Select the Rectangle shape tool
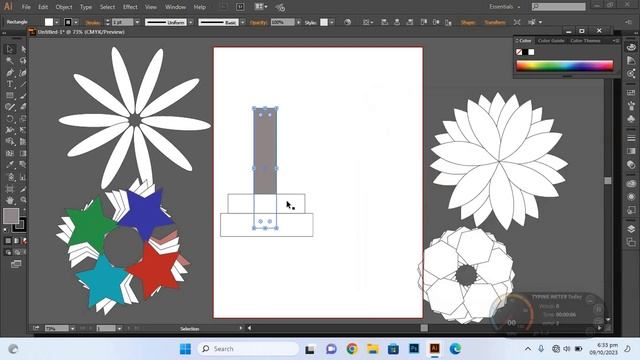This screenshot has width=640, height=360. (10, 96)
